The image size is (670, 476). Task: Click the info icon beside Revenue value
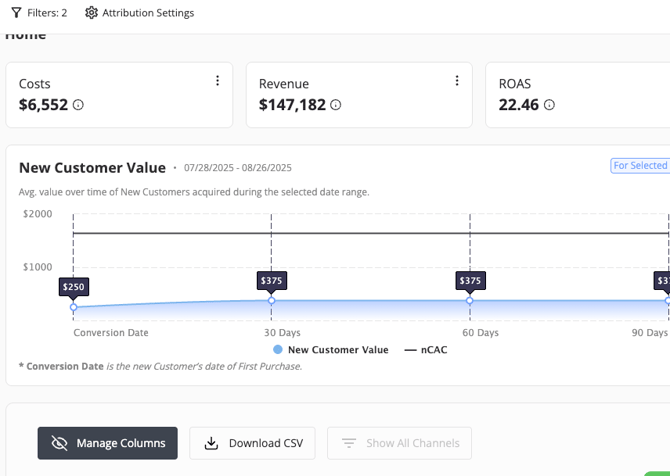(x=336, y=105)
